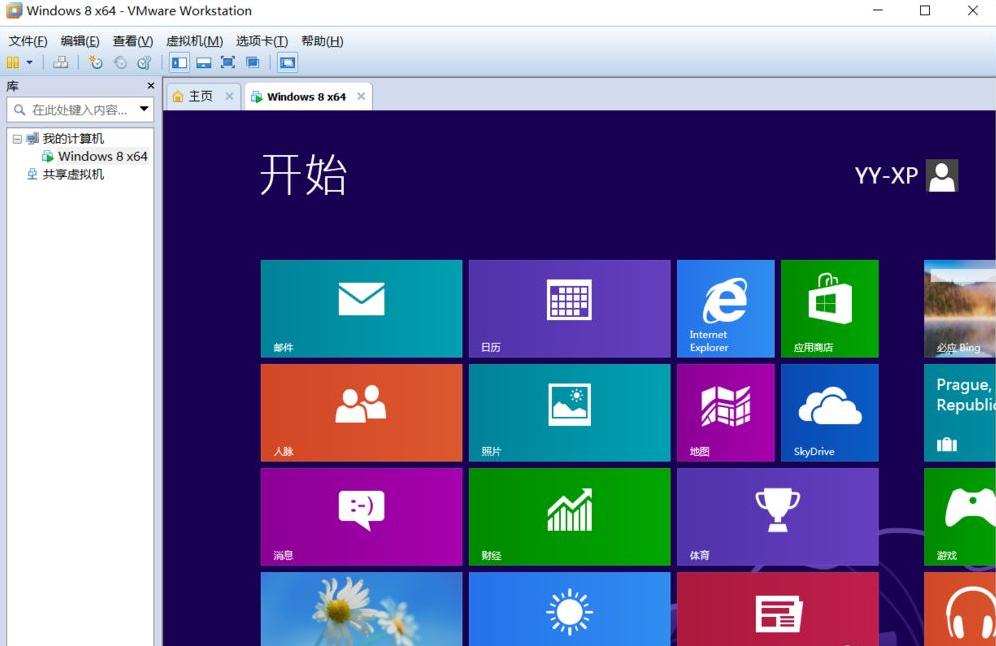Launch the SkyDrive tile

coord(829,412)
